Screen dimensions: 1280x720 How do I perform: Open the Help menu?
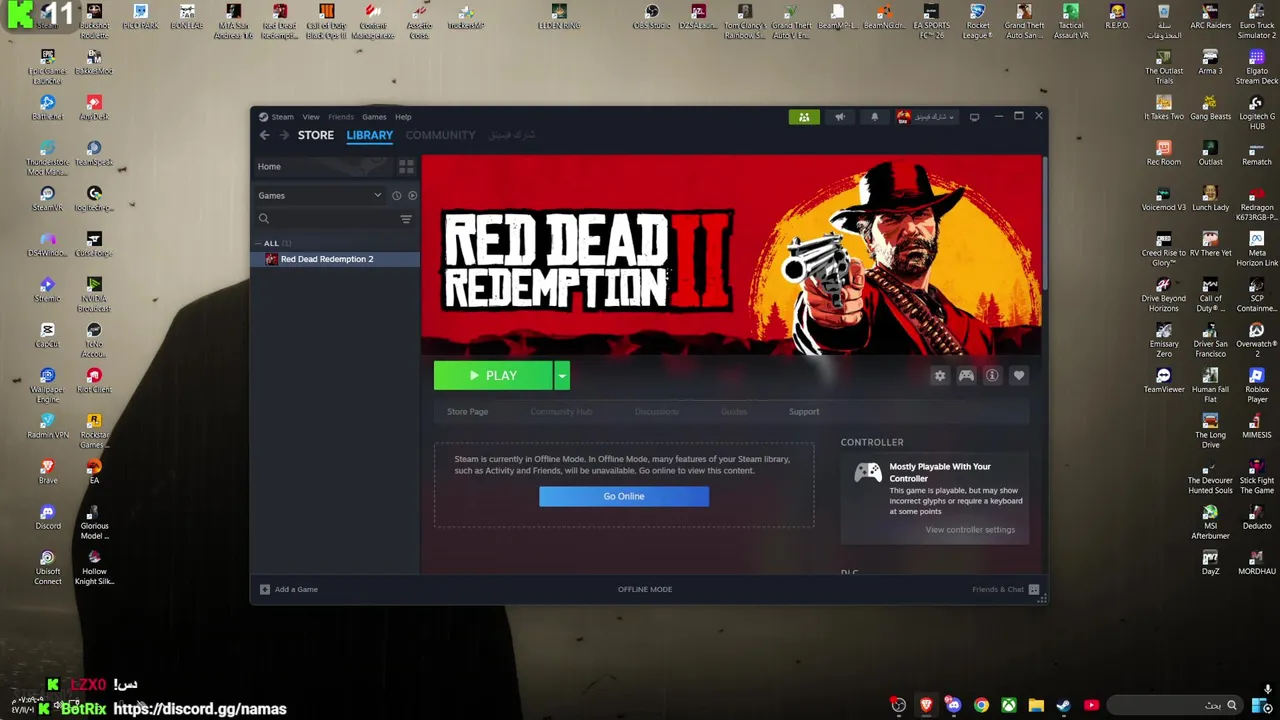pyautogui.click(x=403, y=117)
